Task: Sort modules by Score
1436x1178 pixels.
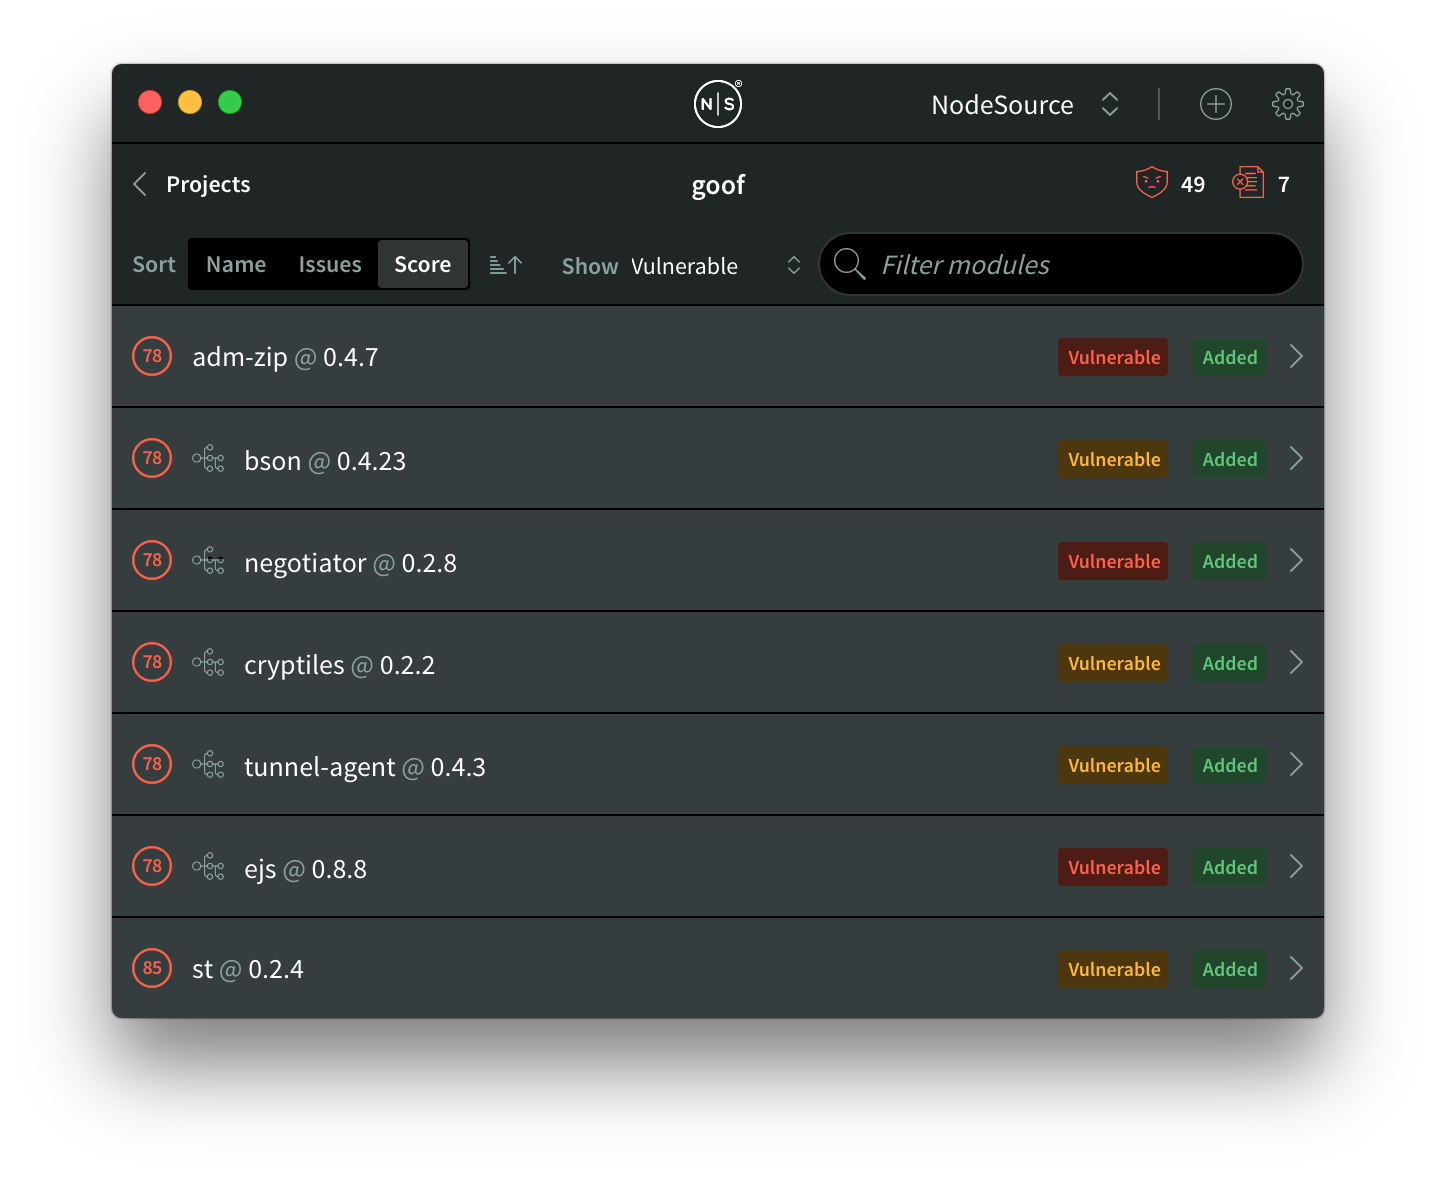Action: tap(422, 264)
